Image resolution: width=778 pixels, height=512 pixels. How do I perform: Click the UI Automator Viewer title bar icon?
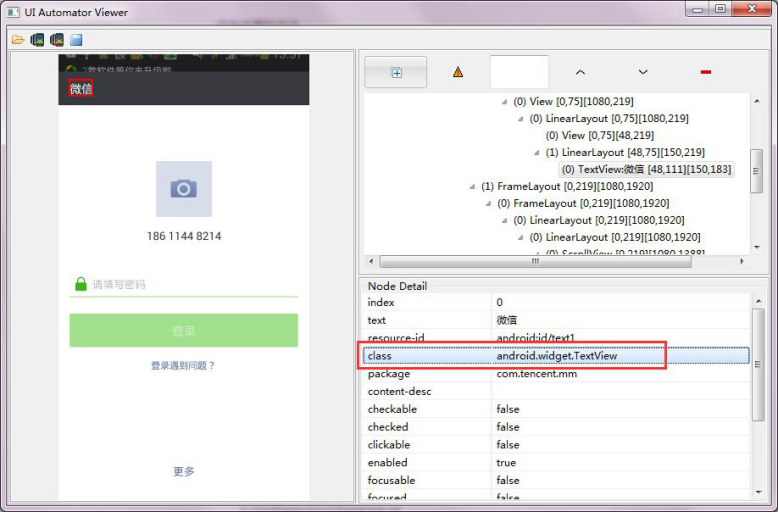click(13, 12)
